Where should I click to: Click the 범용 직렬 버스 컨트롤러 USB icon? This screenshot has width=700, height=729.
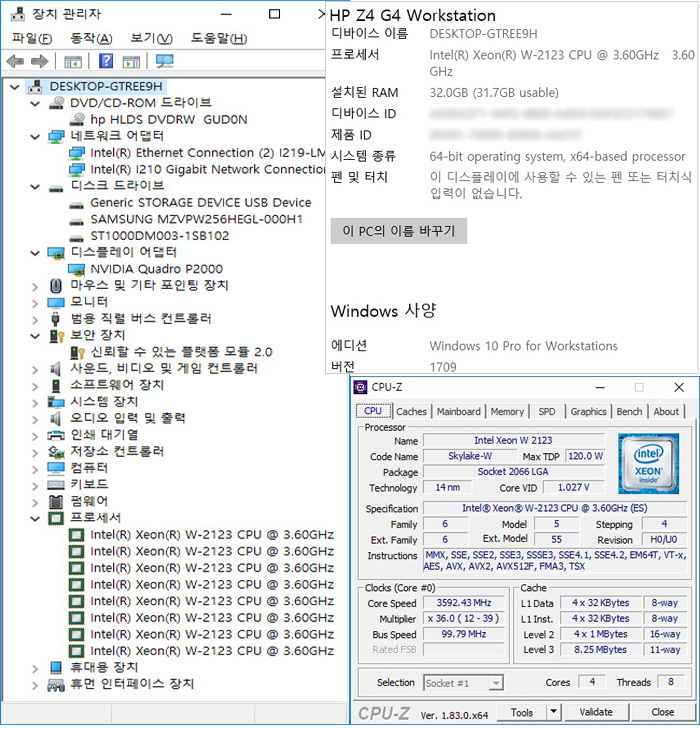55,319
